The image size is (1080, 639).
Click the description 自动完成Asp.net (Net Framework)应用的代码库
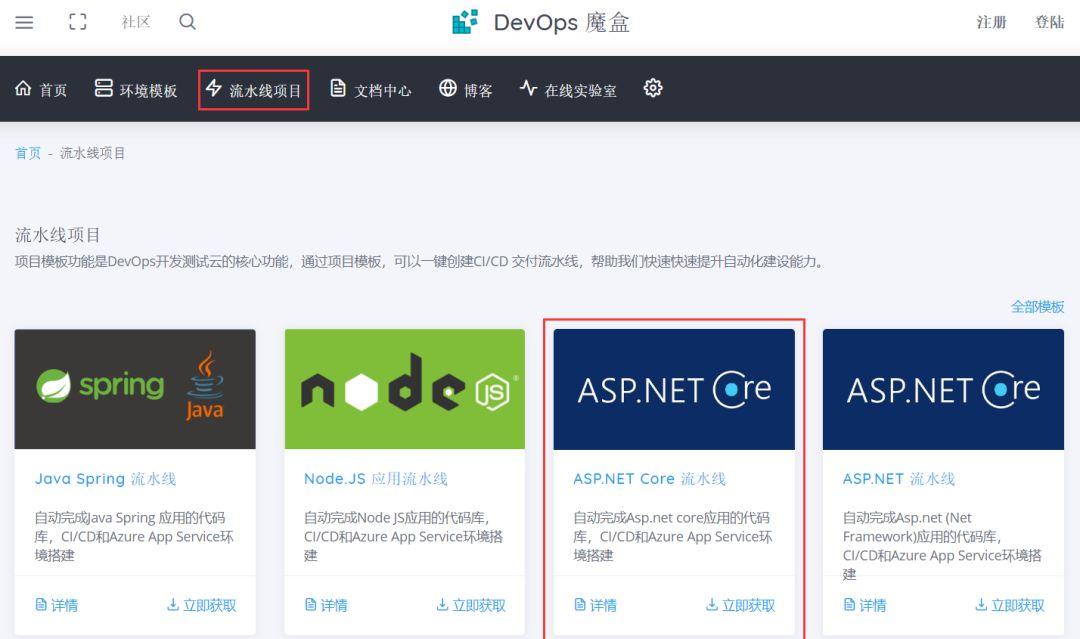coord(942,545)
